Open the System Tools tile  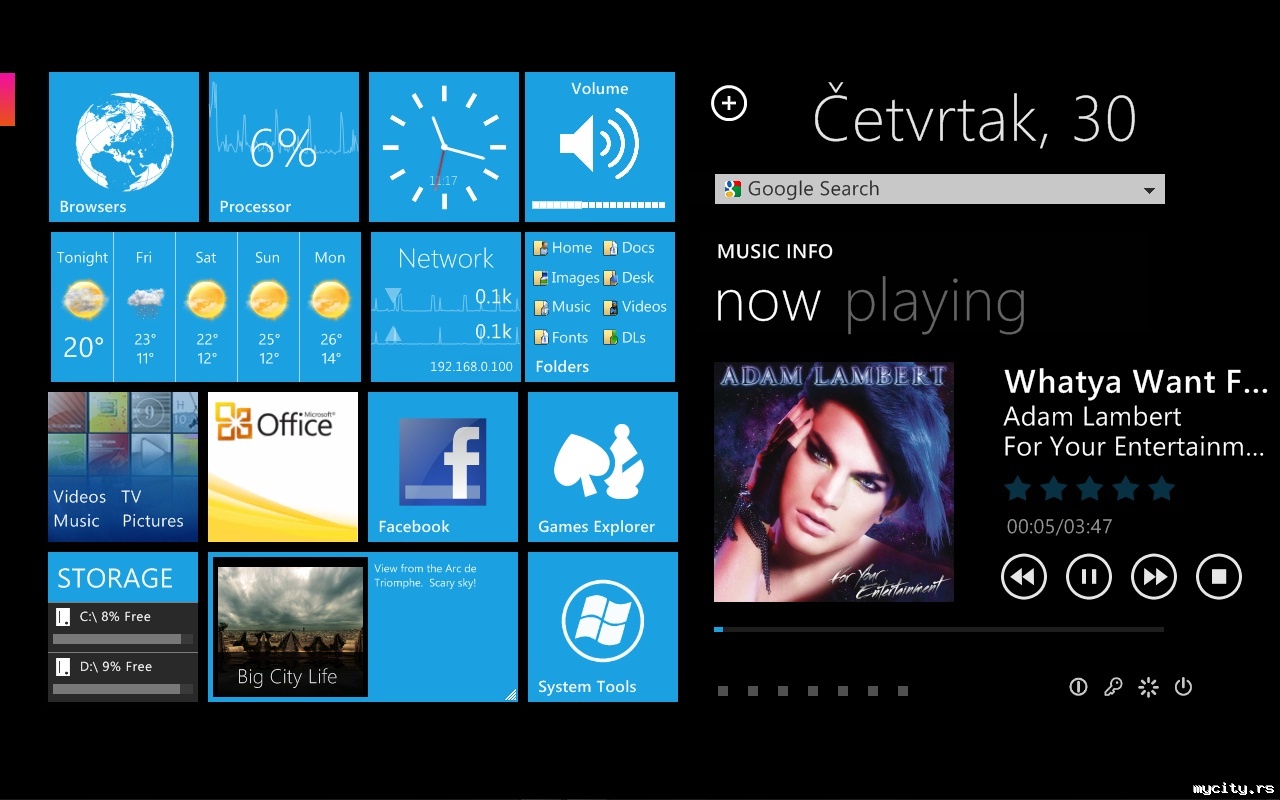603,627
